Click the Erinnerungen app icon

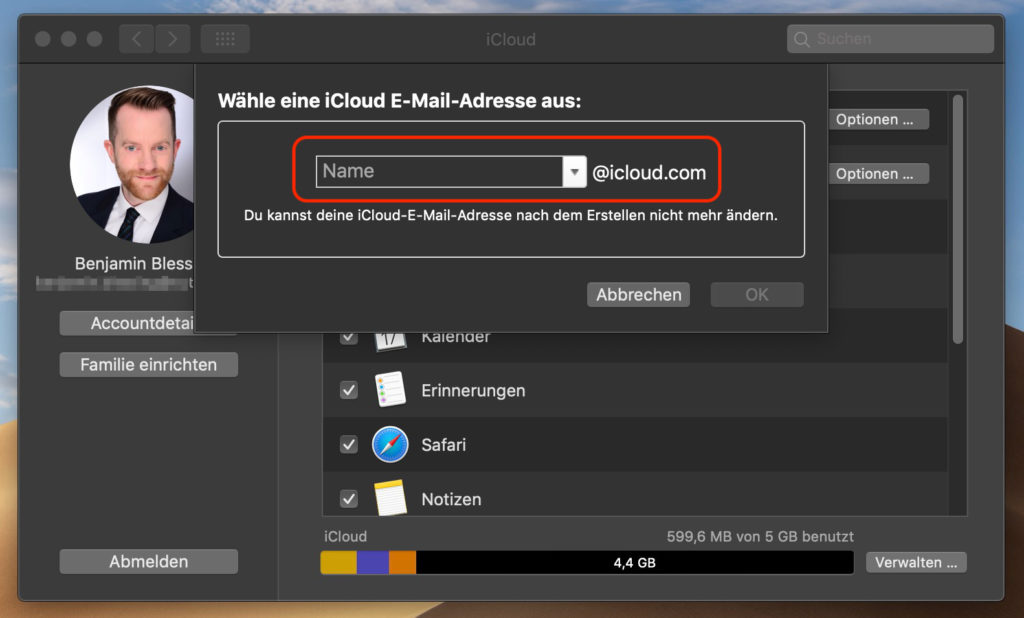click(x=390, y=389)
